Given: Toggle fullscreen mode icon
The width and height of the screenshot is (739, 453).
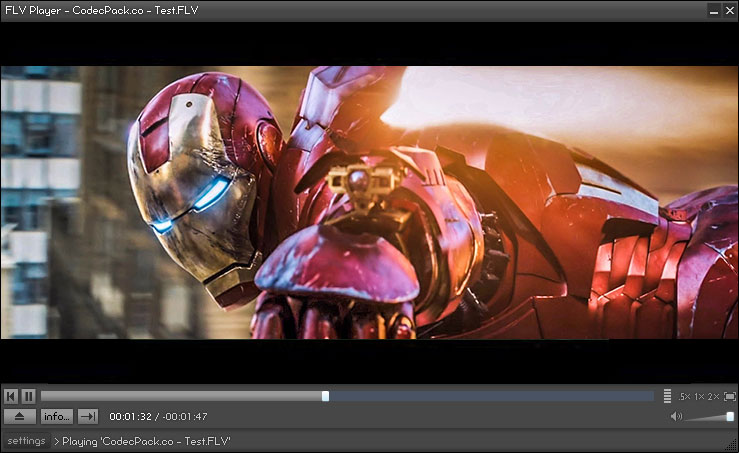Looking at the screenshot, I should coord(730,396).
